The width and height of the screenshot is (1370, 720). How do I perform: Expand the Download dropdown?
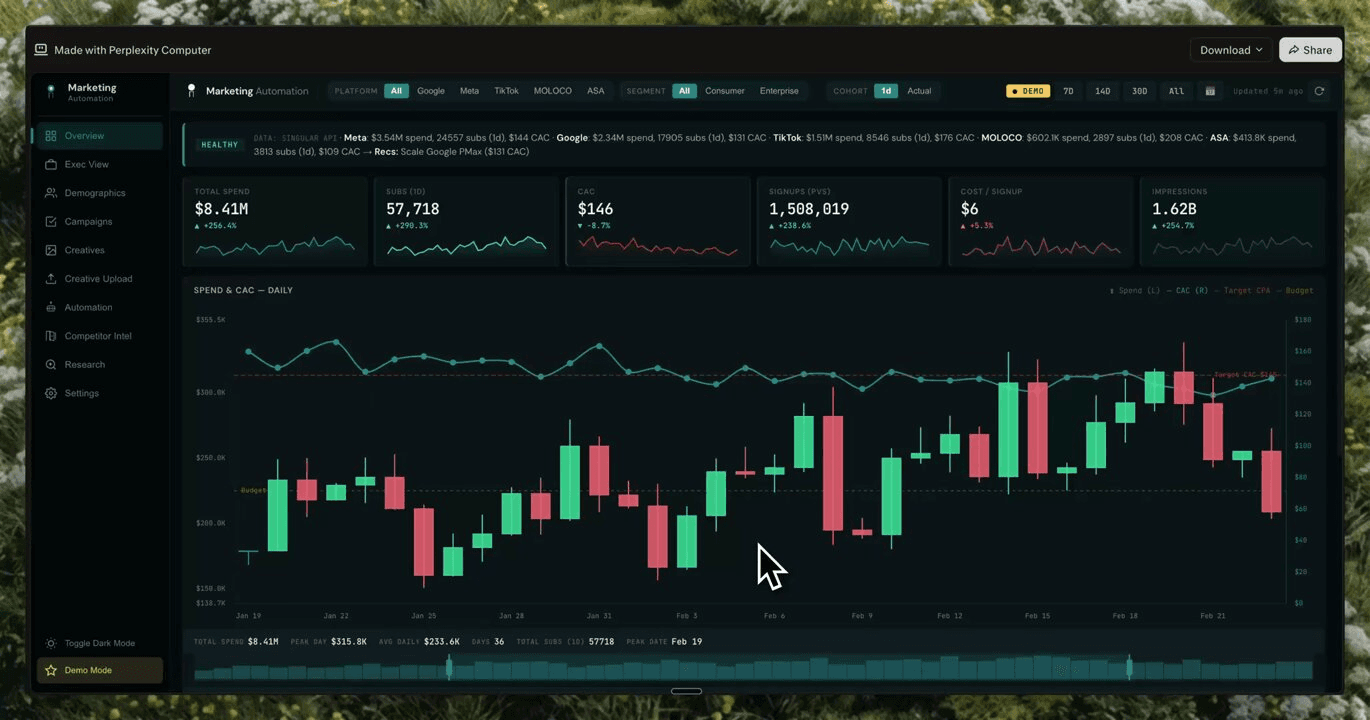click(x=1231, y=50)
